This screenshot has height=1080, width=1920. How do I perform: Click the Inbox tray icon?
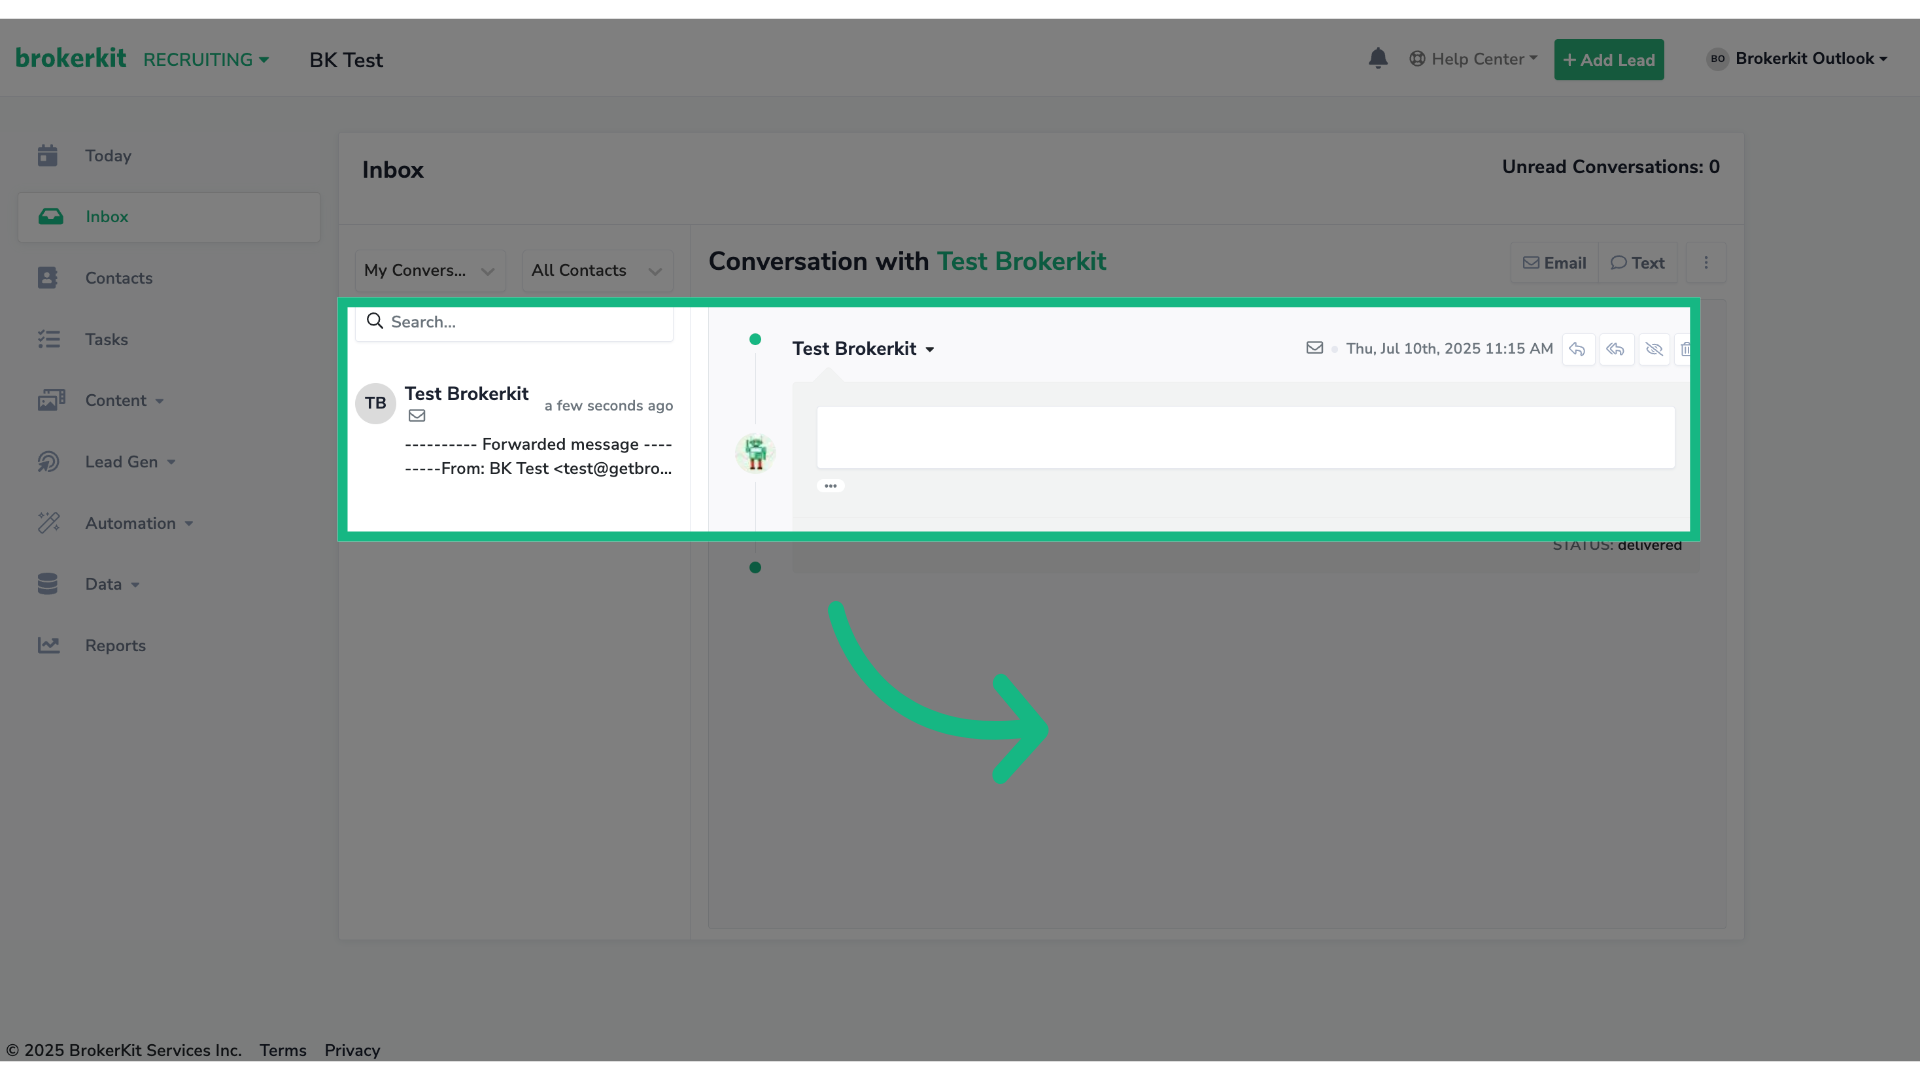50,217
